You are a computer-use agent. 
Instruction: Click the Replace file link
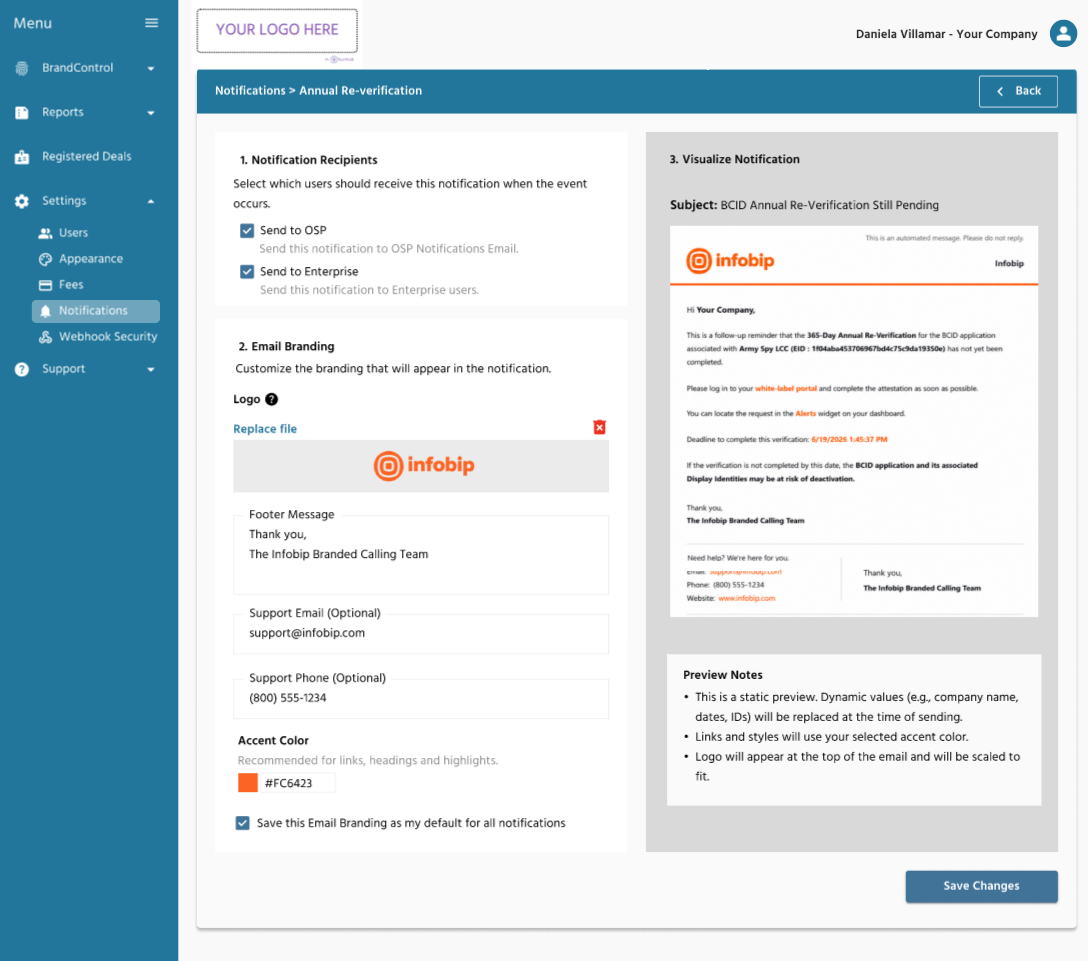265,429
